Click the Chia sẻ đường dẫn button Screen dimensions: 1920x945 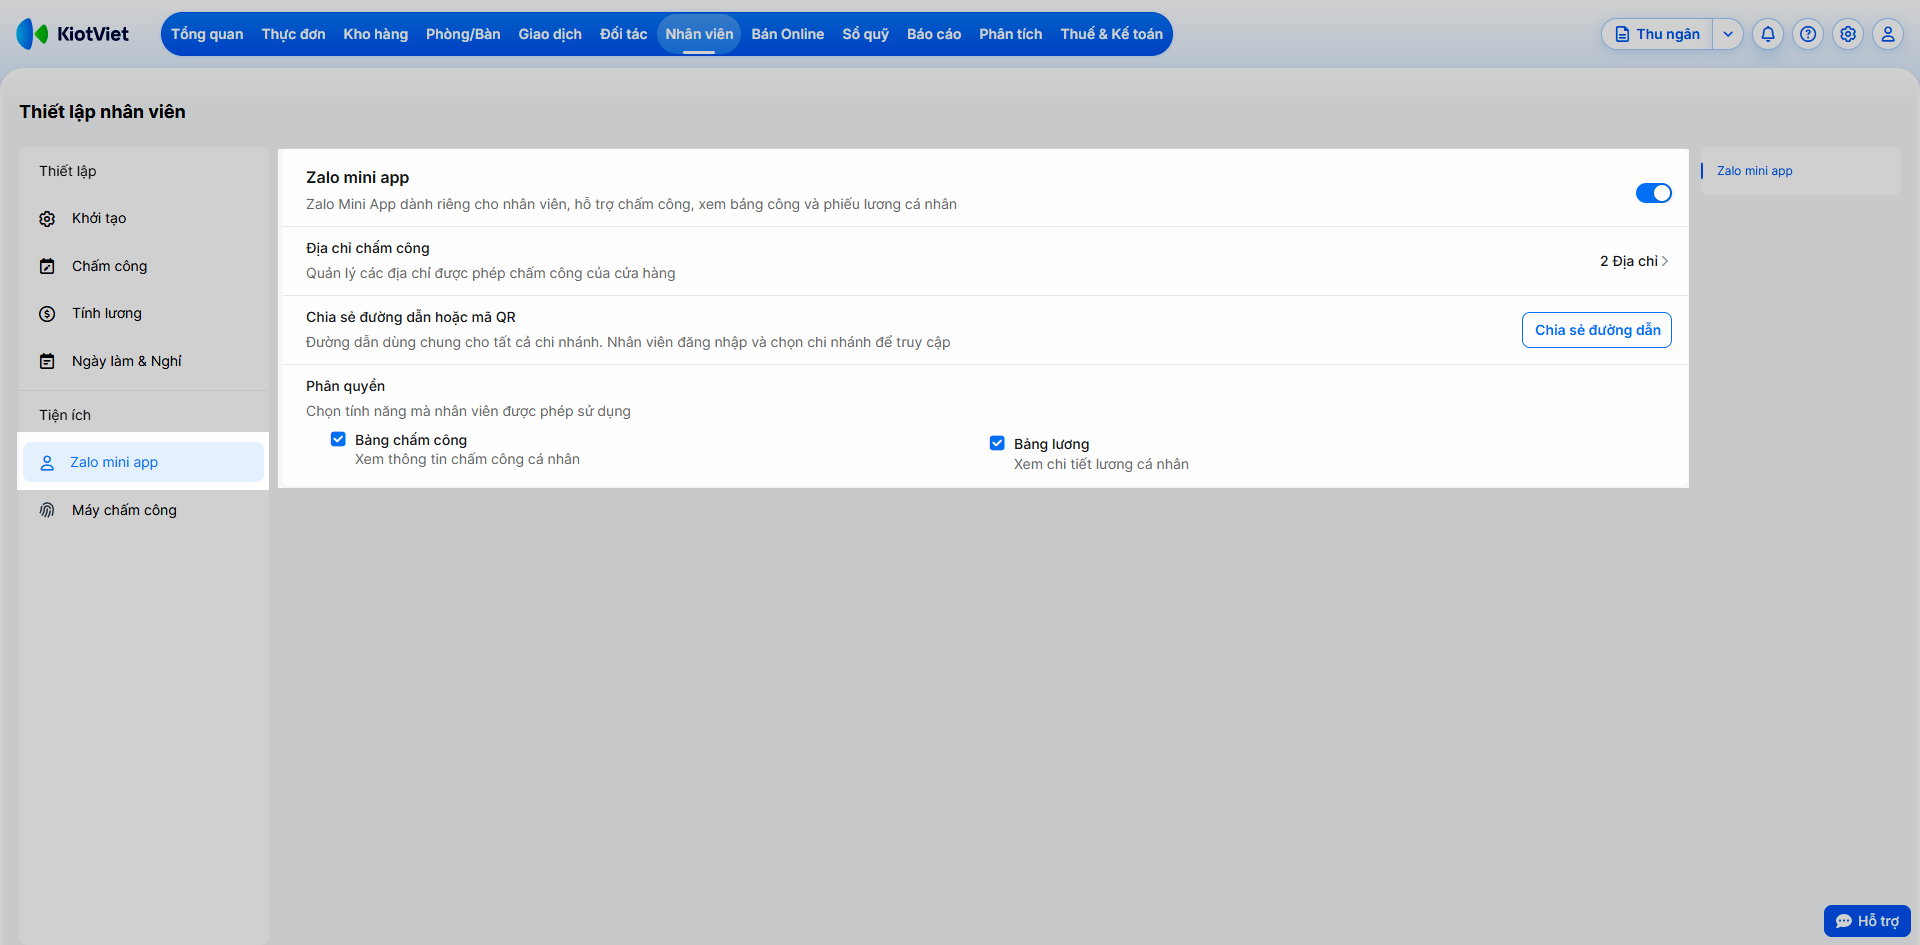[1597, 330]
